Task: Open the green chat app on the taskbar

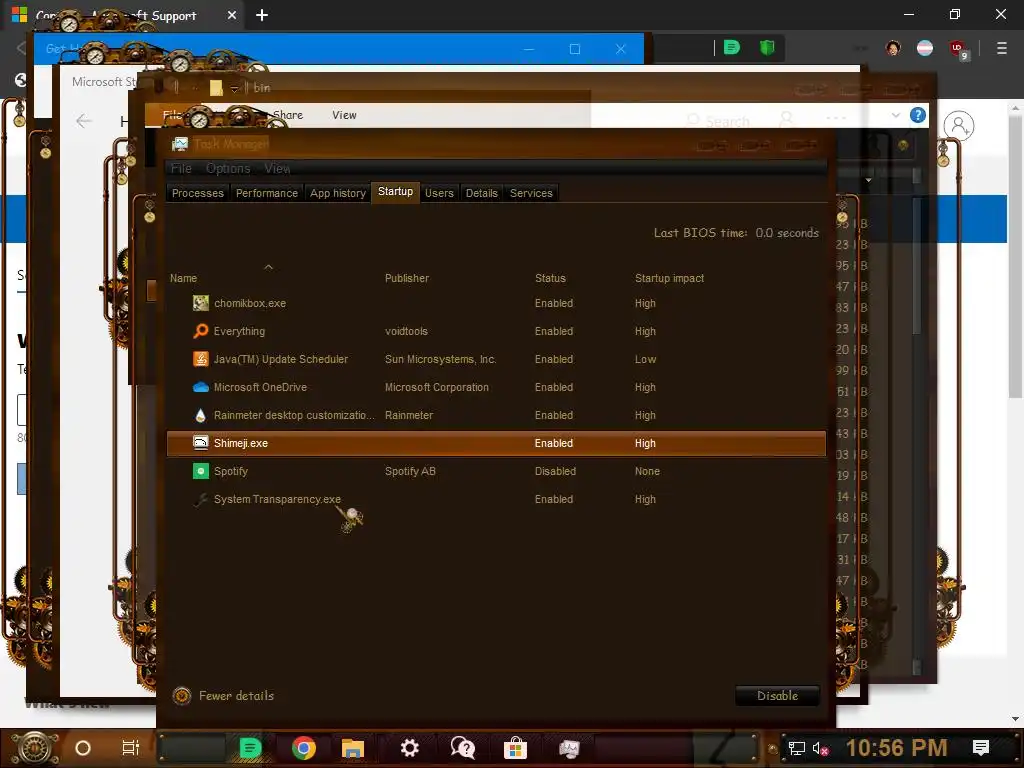Action: (250, 748)
